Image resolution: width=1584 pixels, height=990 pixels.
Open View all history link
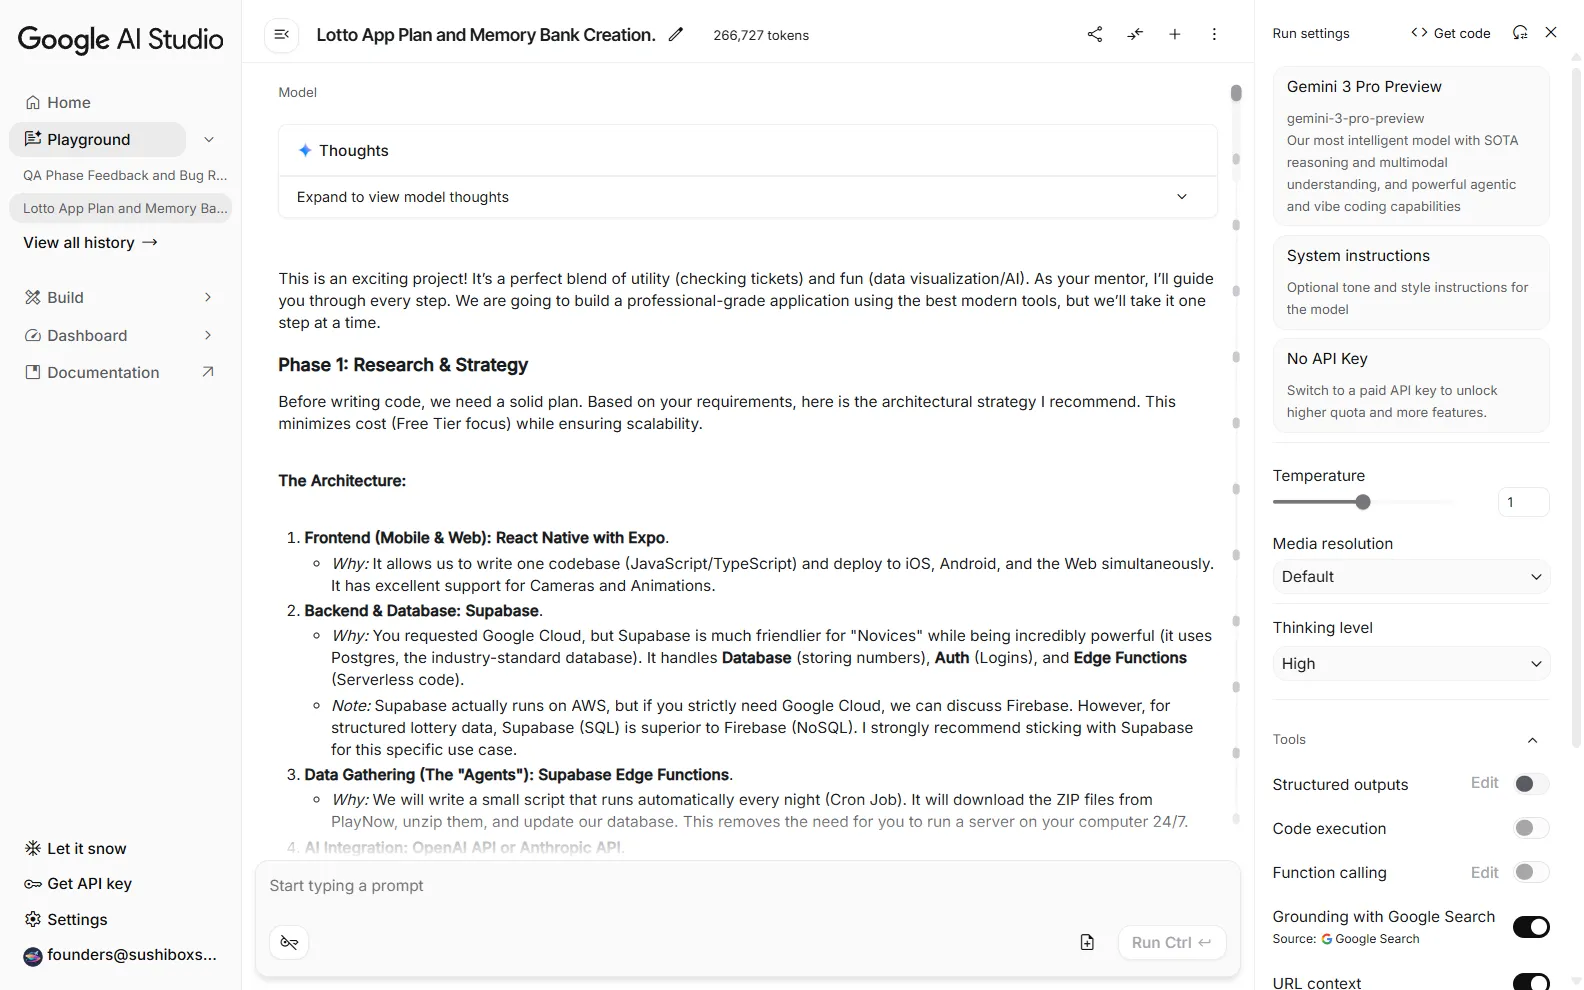90,242
